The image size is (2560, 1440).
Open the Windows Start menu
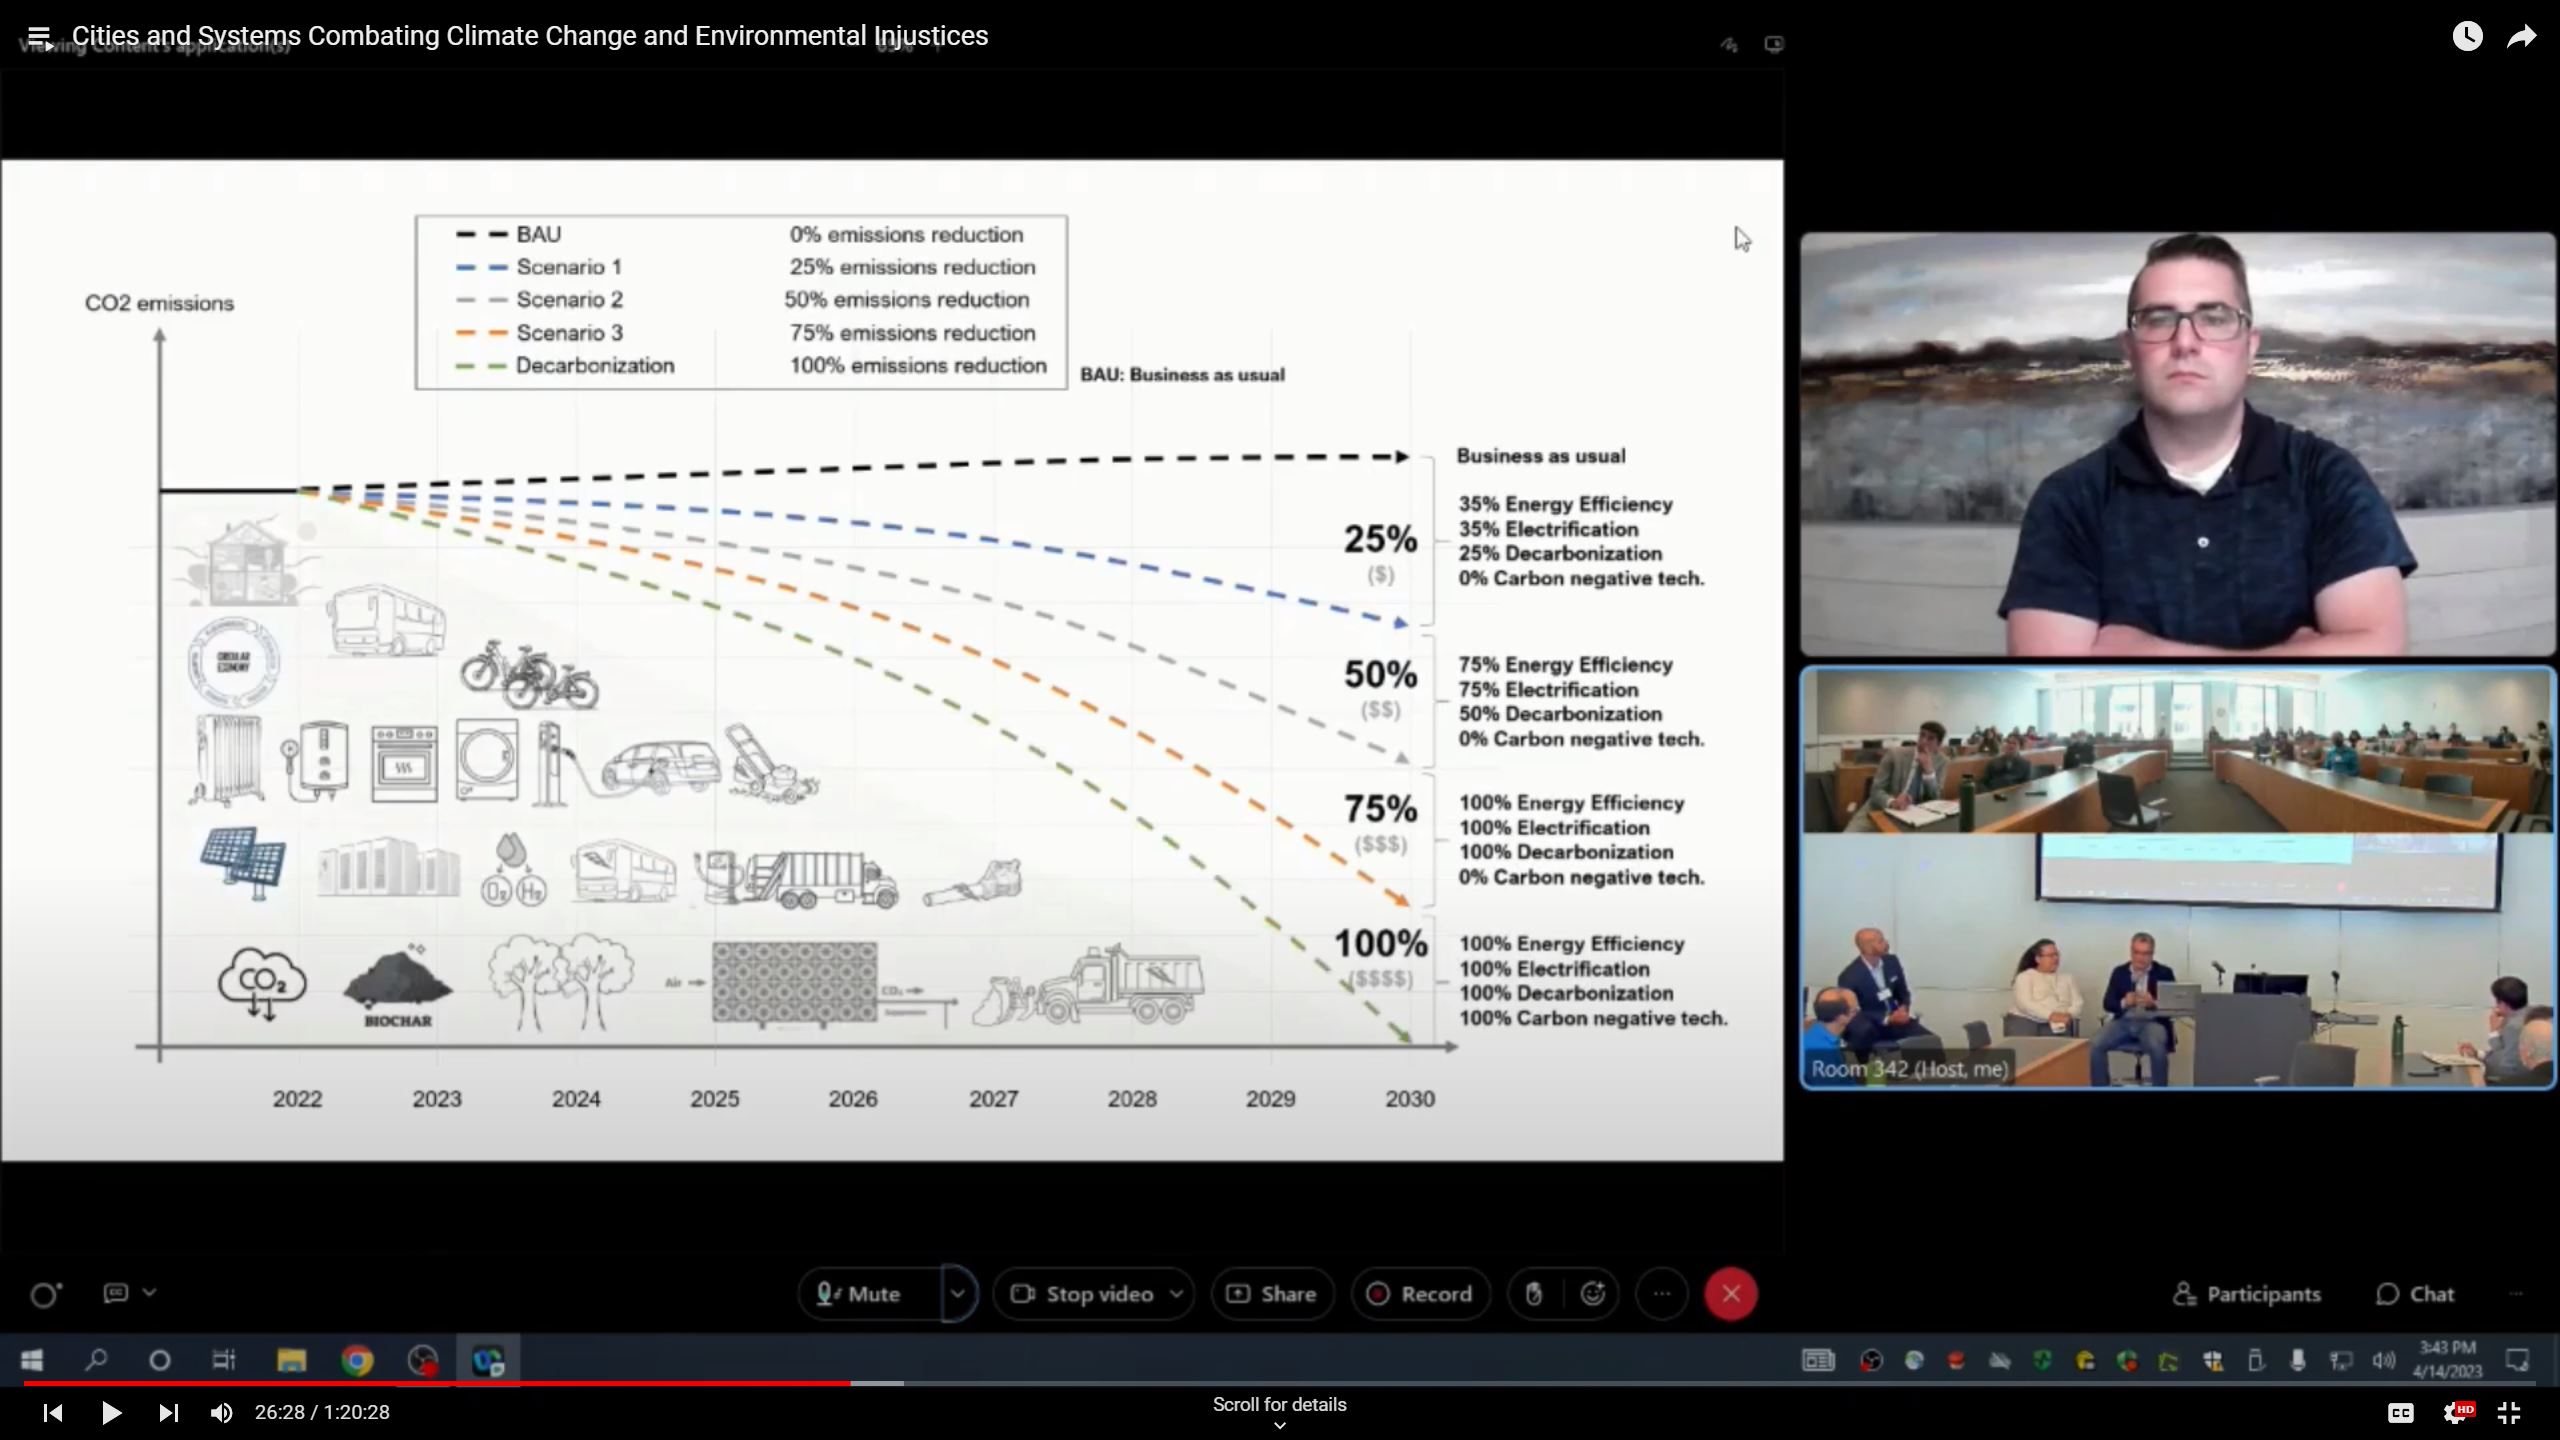[32, 1360]
